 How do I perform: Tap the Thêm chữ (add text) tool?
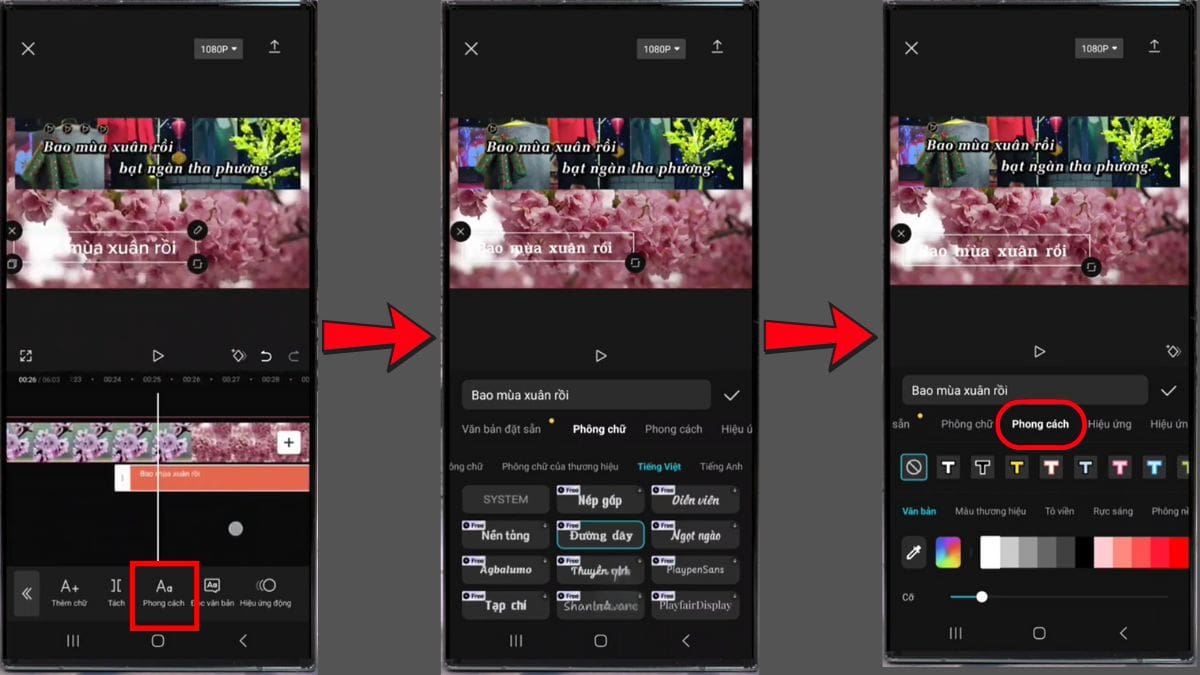(69, 592)
